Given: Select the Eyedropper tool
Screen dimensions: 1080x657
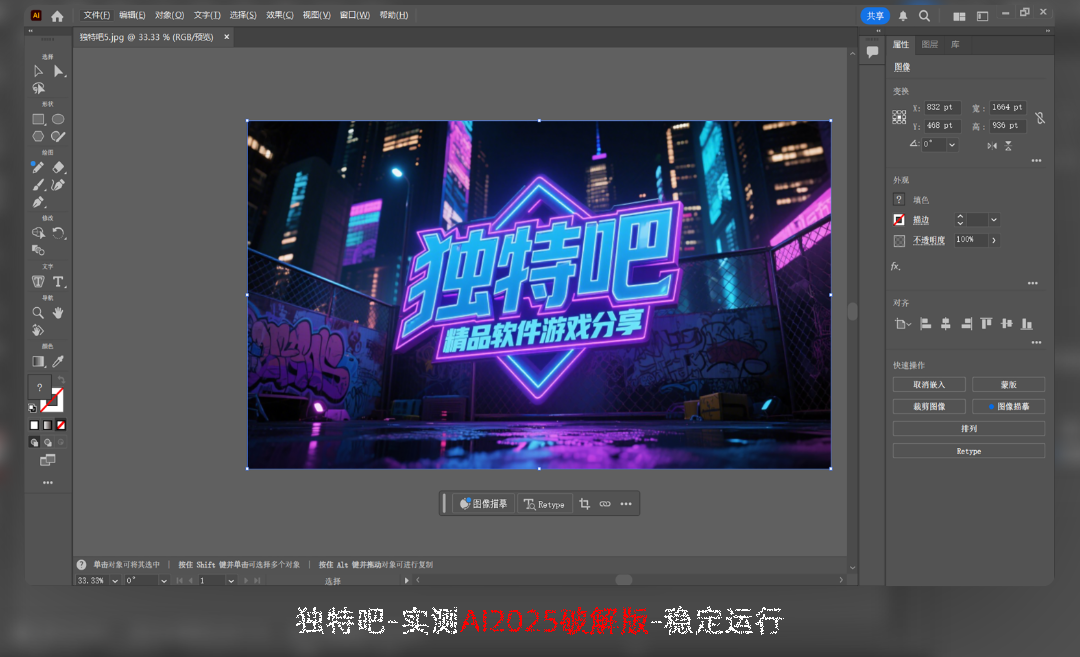Looking at the screenshot, I should [59, 361].
